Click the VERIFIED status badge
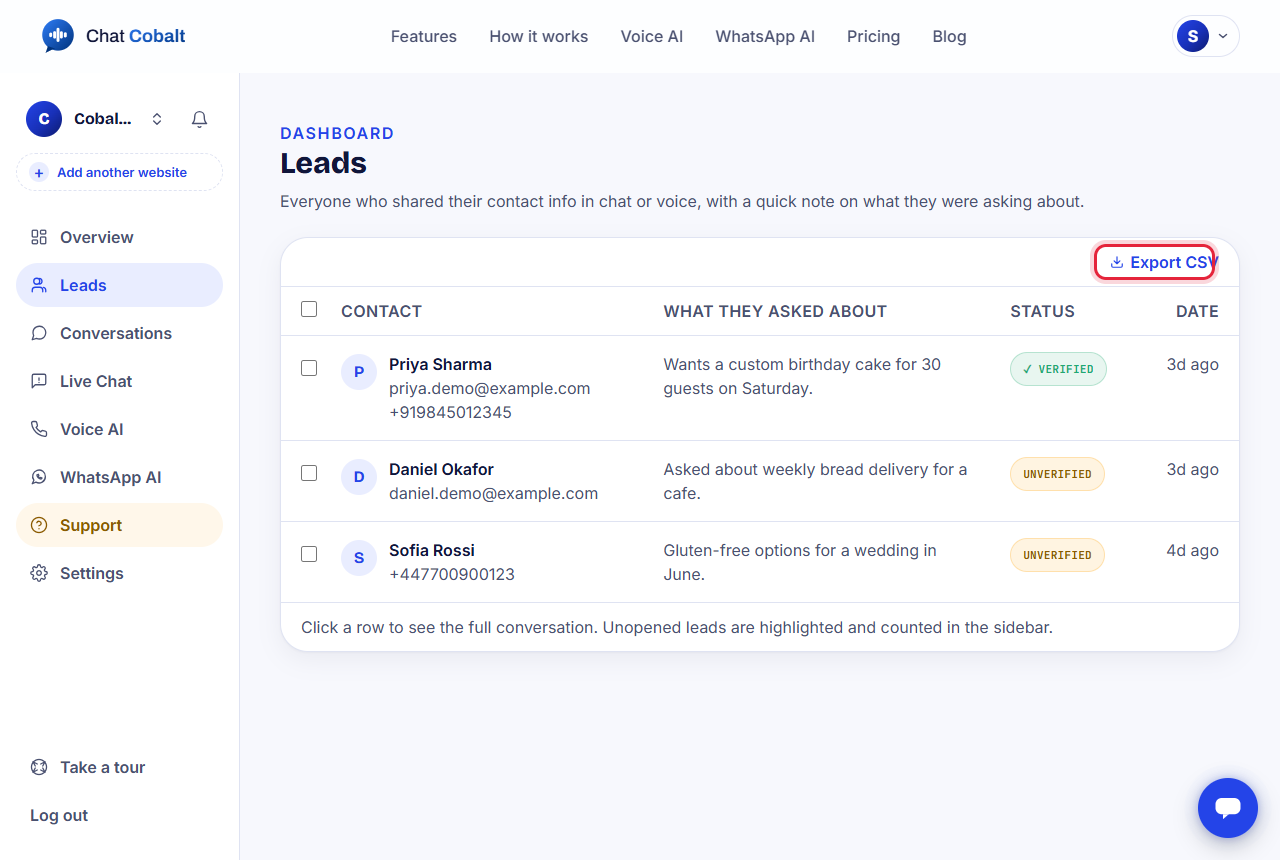Image resolution: width=1280 pixels, height=860 pixels. point(1058,369)
